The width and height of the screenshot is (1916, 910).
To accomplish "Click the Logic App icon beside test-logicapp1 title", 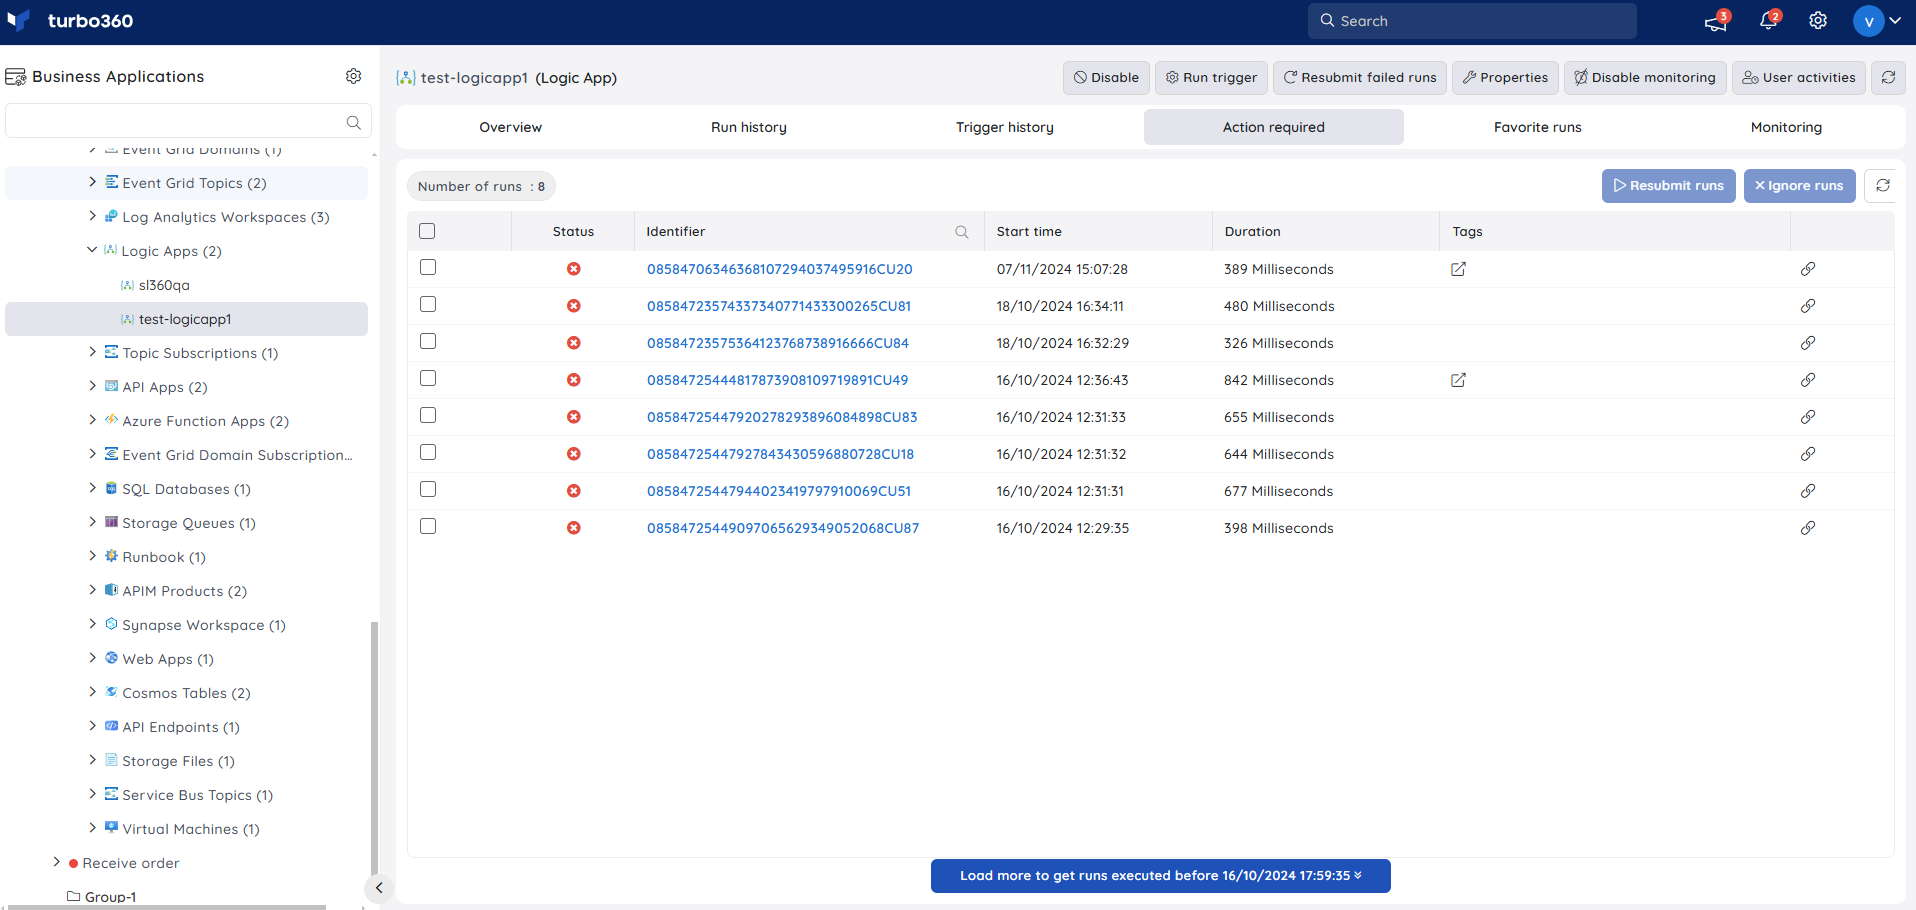I will tap(406, 78).
